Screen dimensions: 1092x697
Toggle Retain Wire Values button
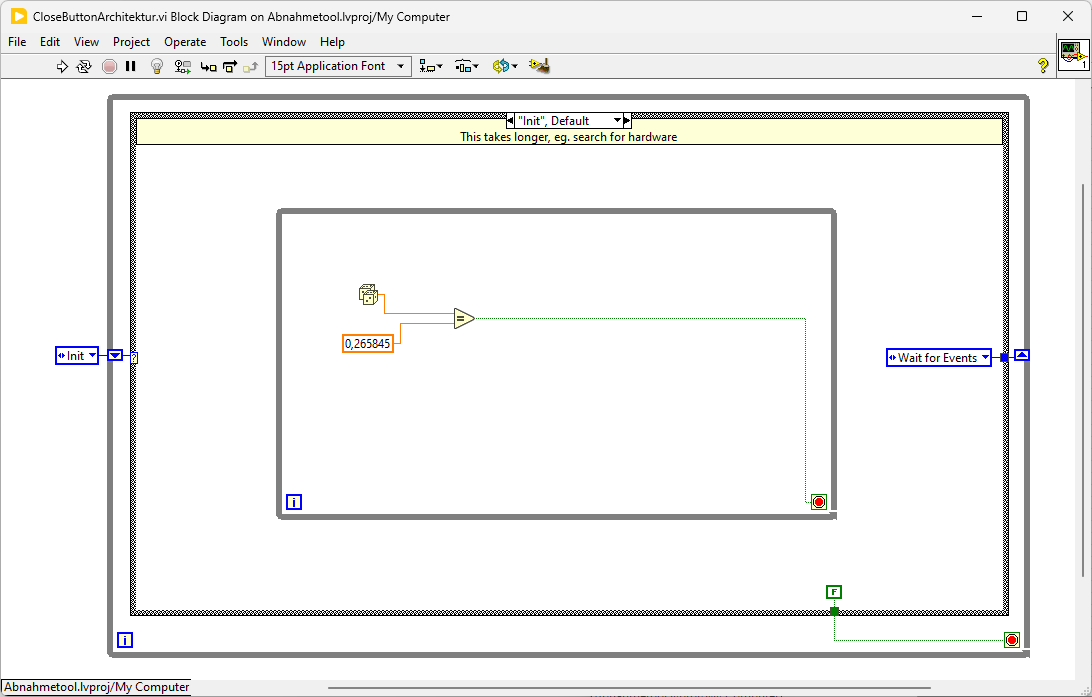click(x=183, y=66)
